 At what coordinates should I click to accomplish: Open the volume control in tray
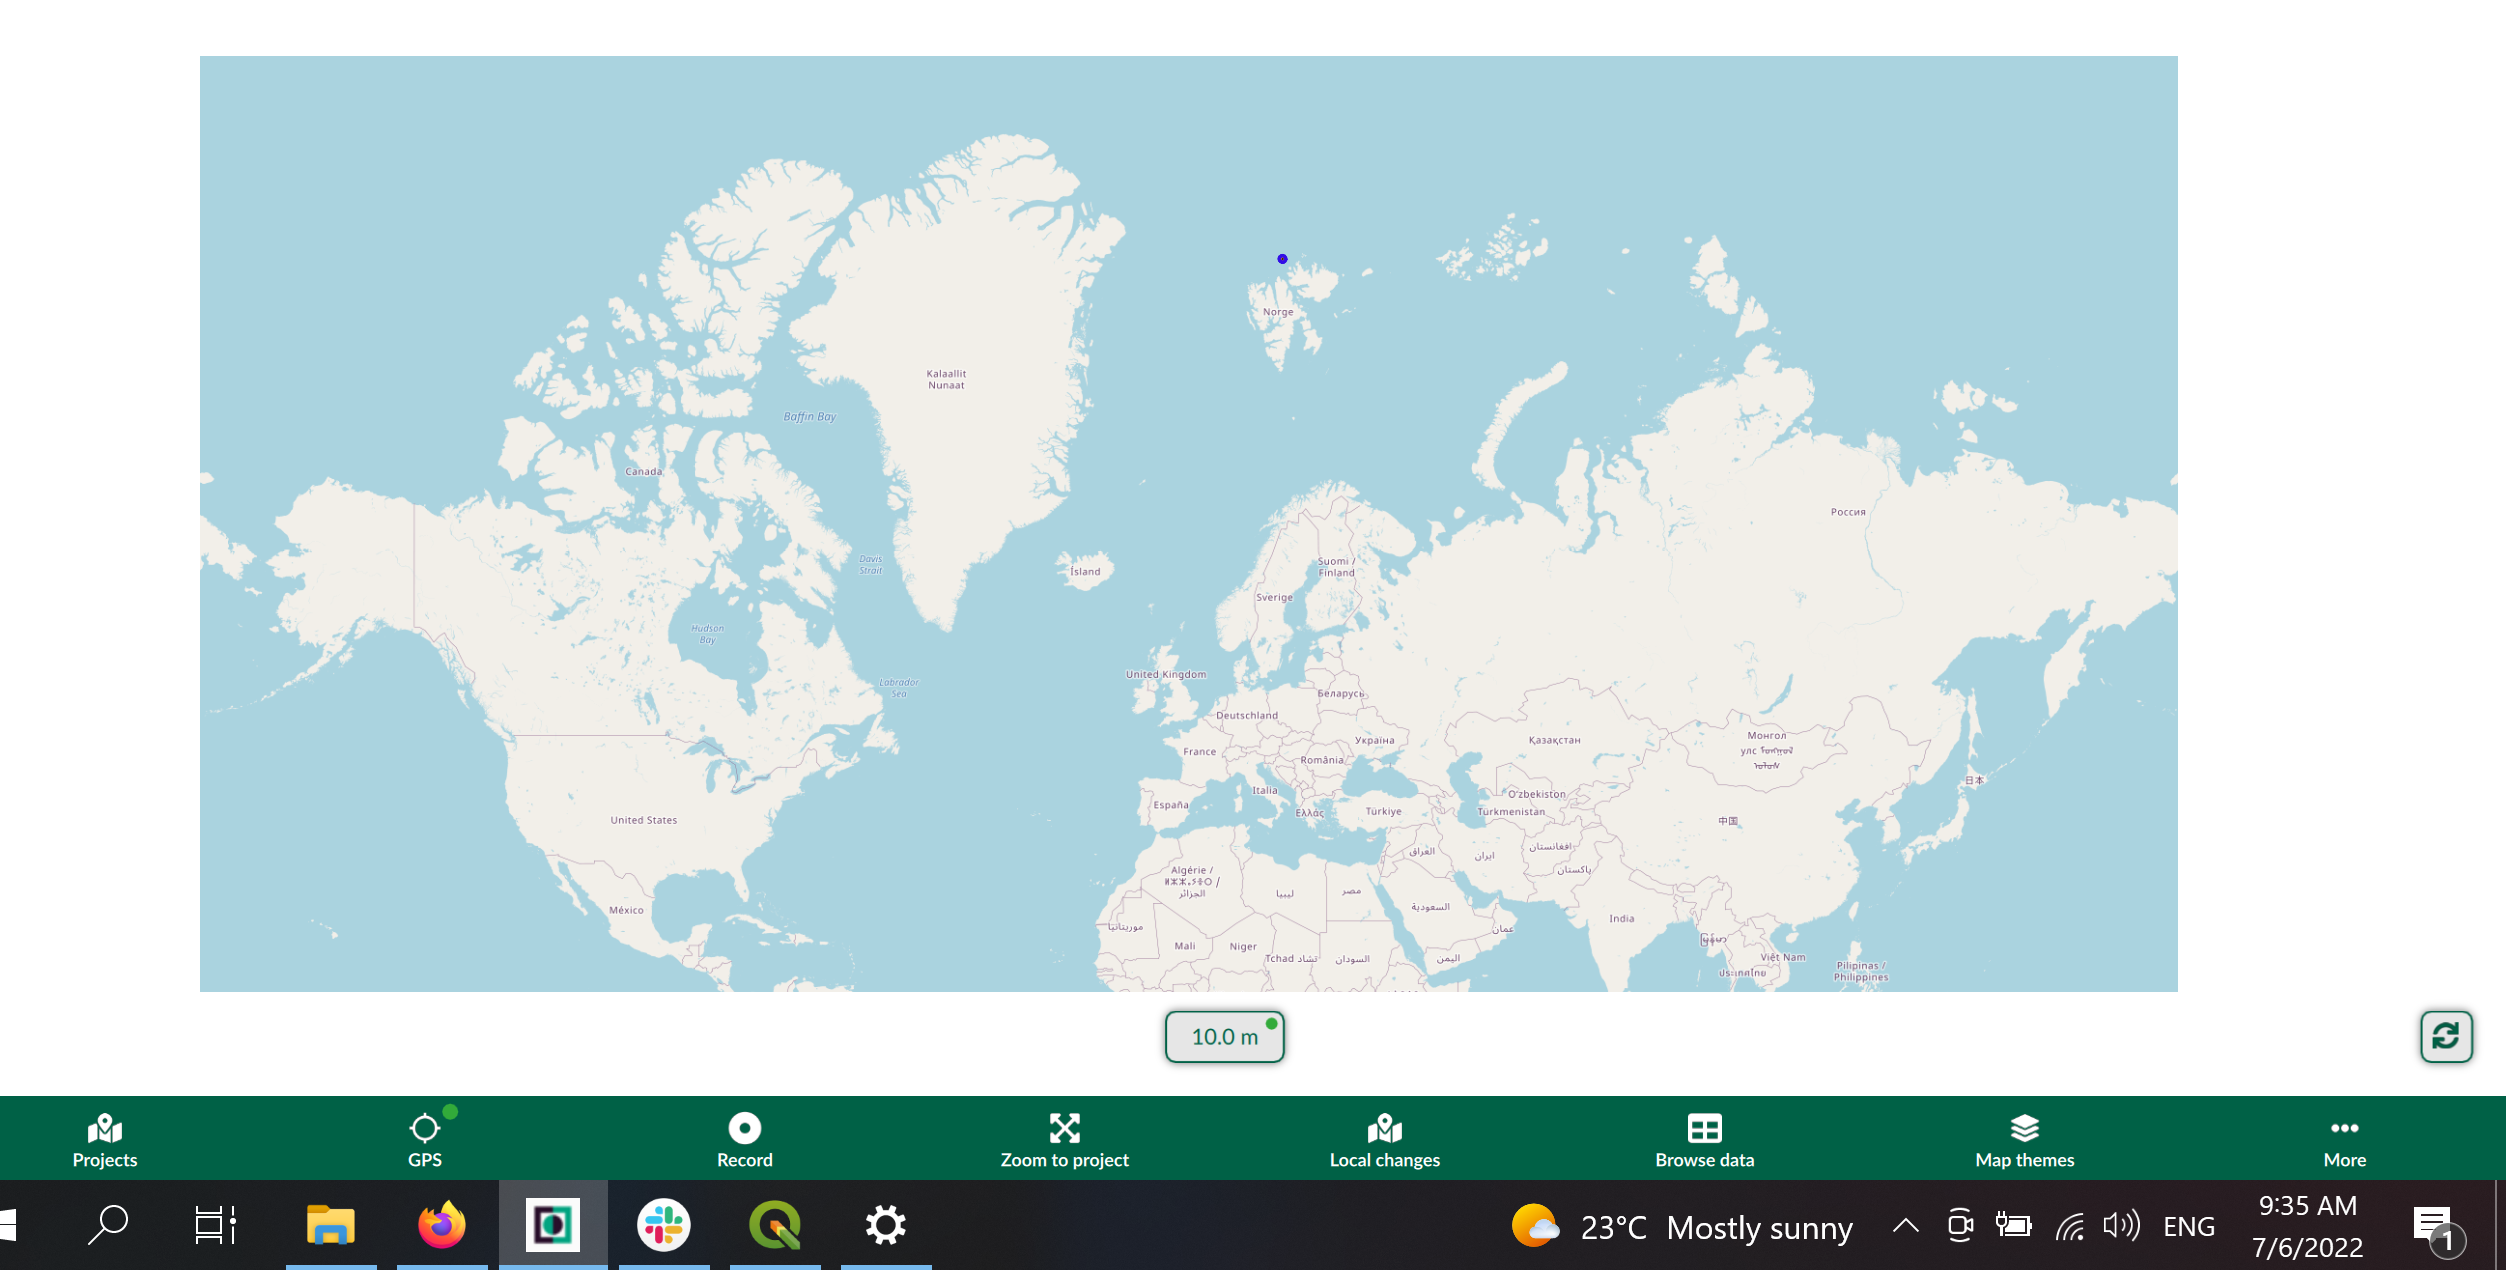[x=2120, y=1226]
